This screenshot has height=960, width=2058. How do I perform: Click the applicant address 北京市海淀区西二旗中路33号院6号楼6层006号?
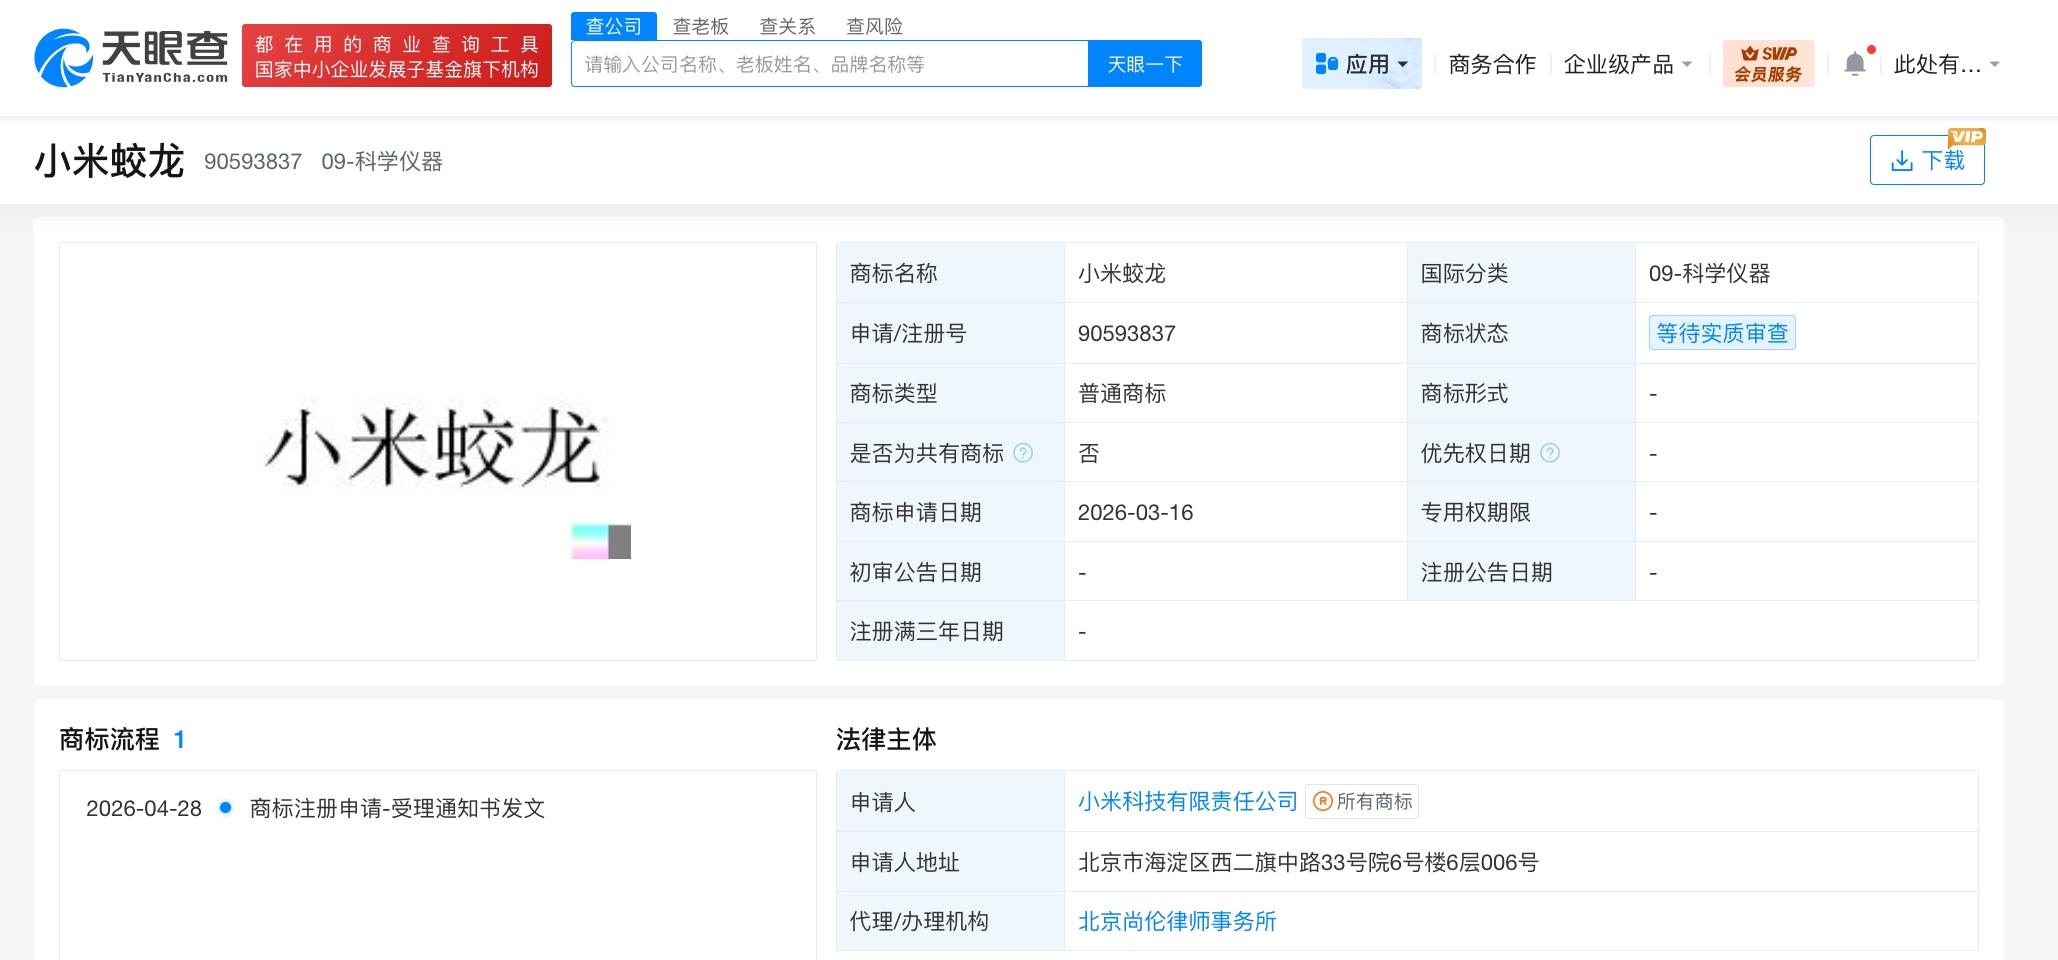tap(1308, 862)
